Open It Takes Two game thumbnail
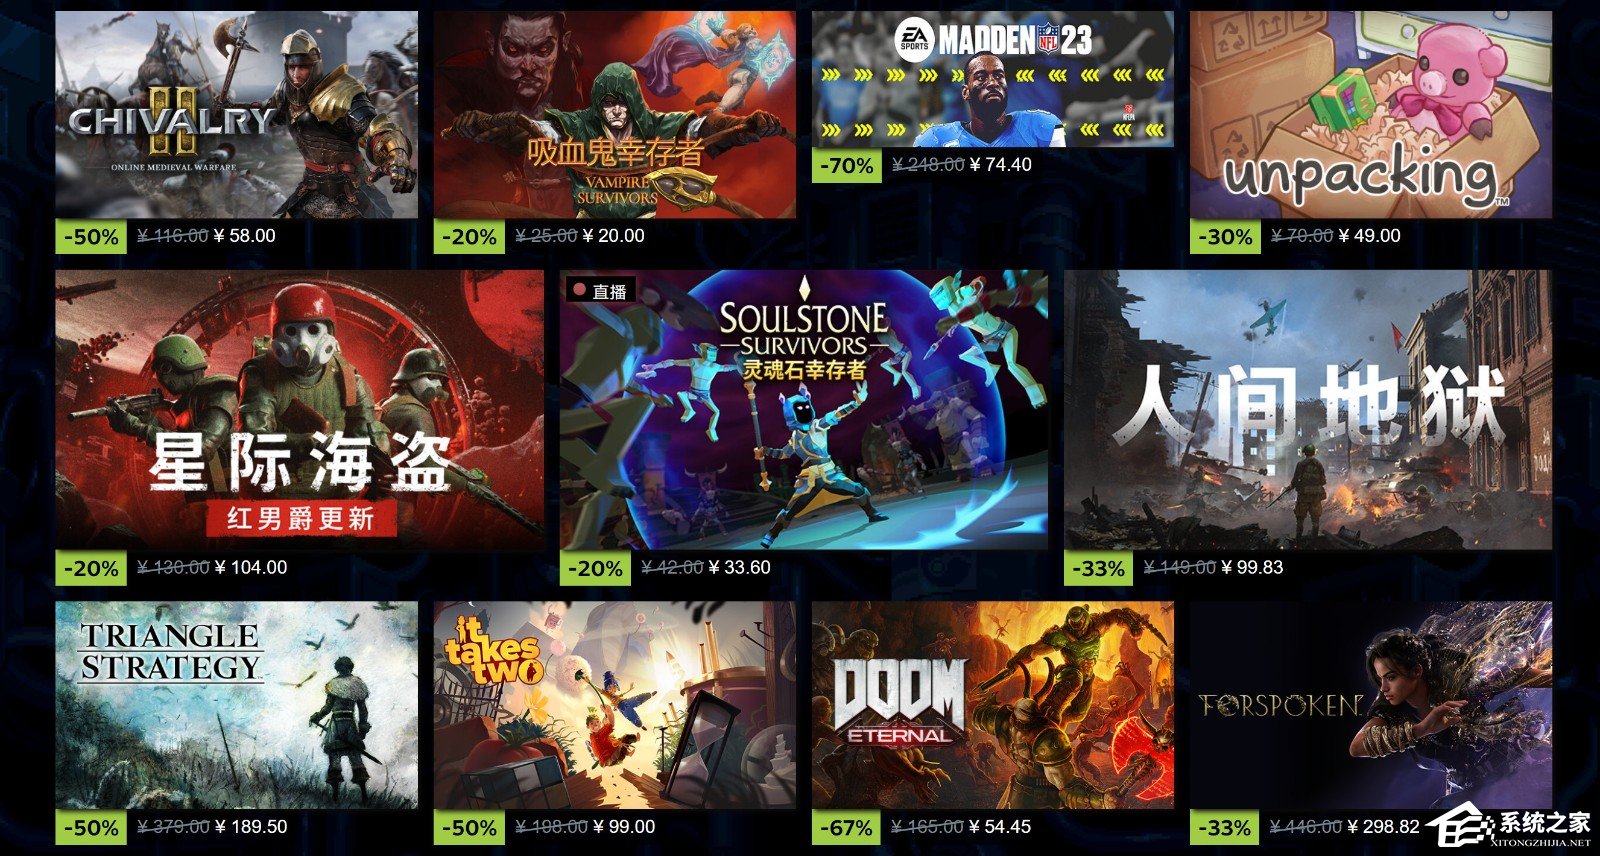 coord(615,705)
